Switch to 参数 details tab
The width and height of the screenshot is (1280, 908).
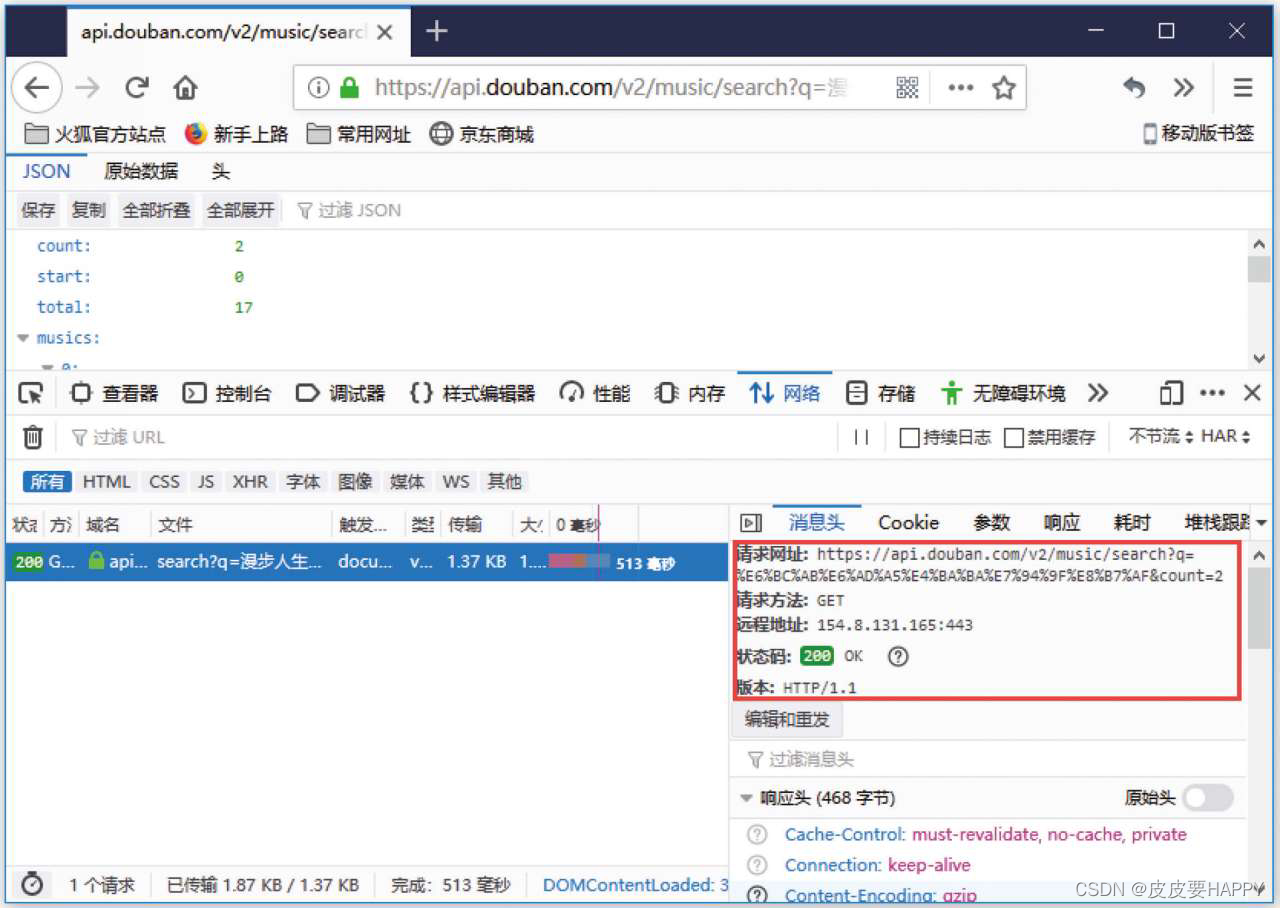pyautogui.click(x=992, y=522)
